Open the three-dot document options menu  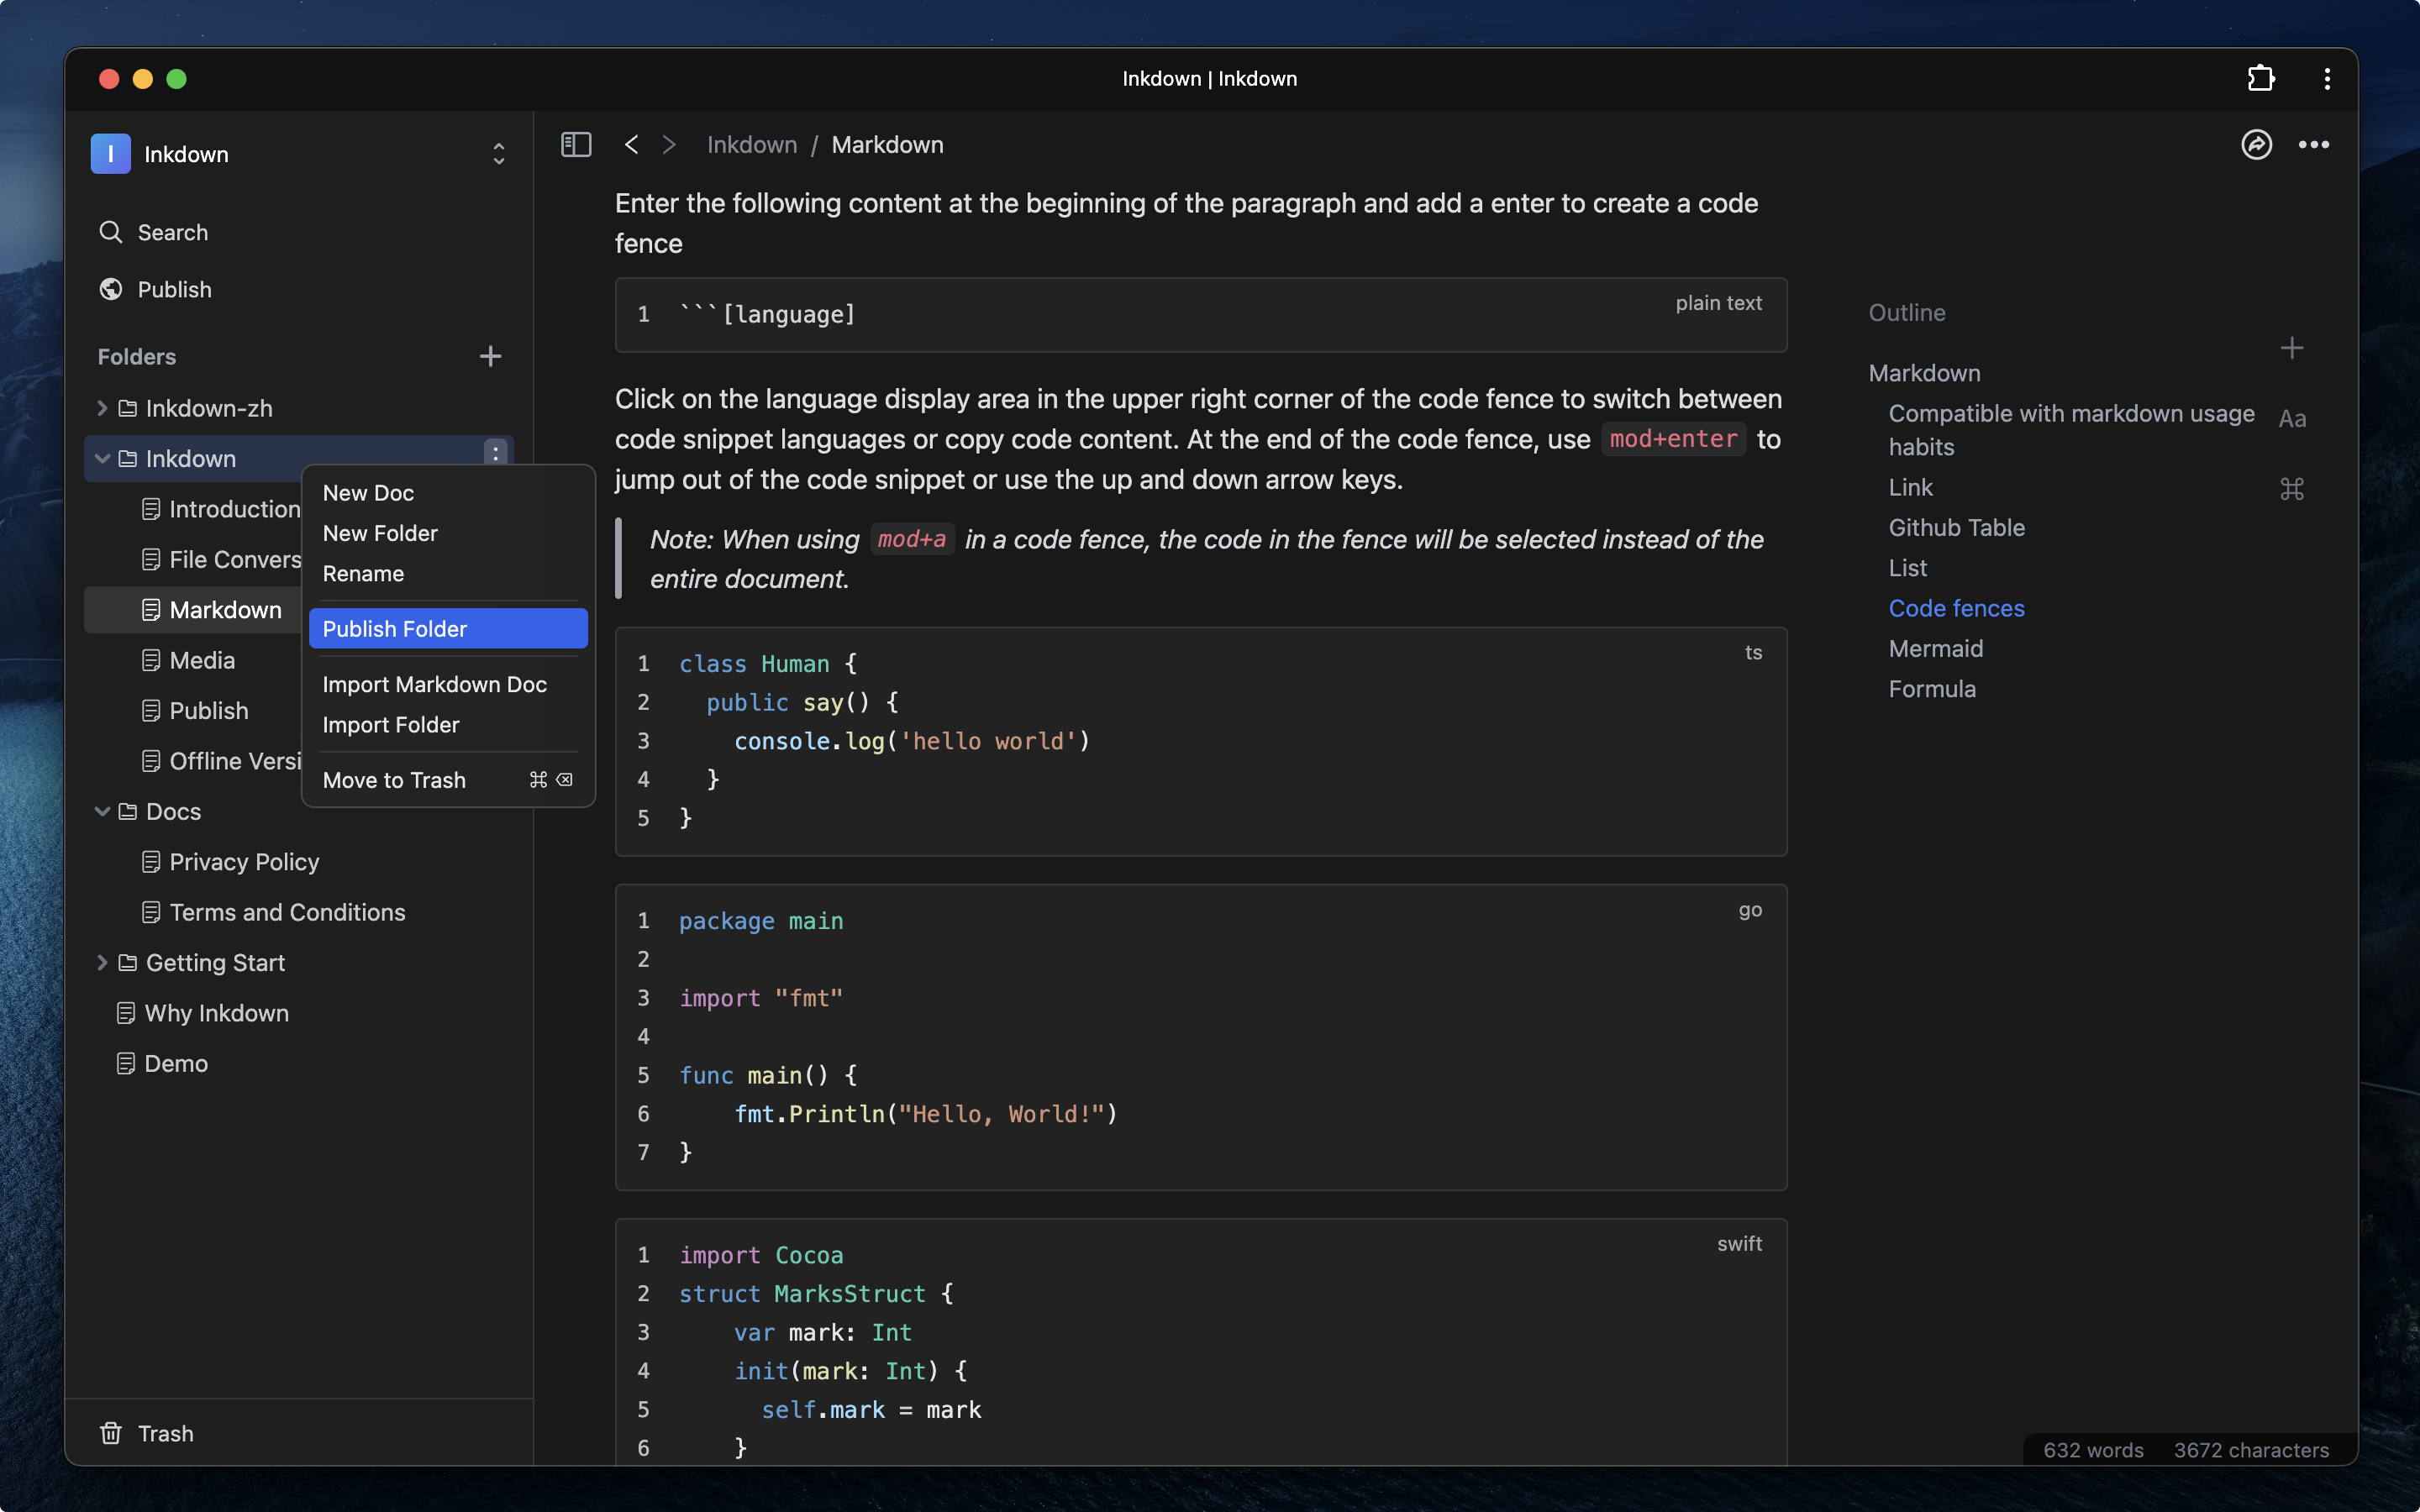click(x=2314, y=145)
